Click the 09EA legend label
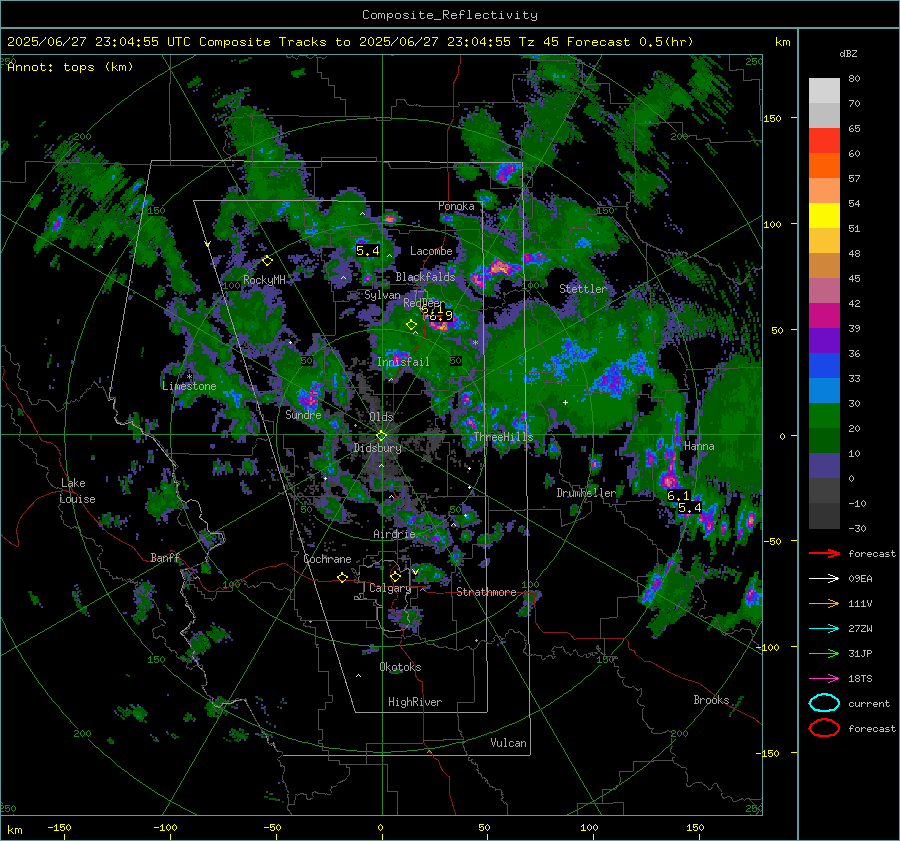Screen dimensions: 900x841 point(860,578)
